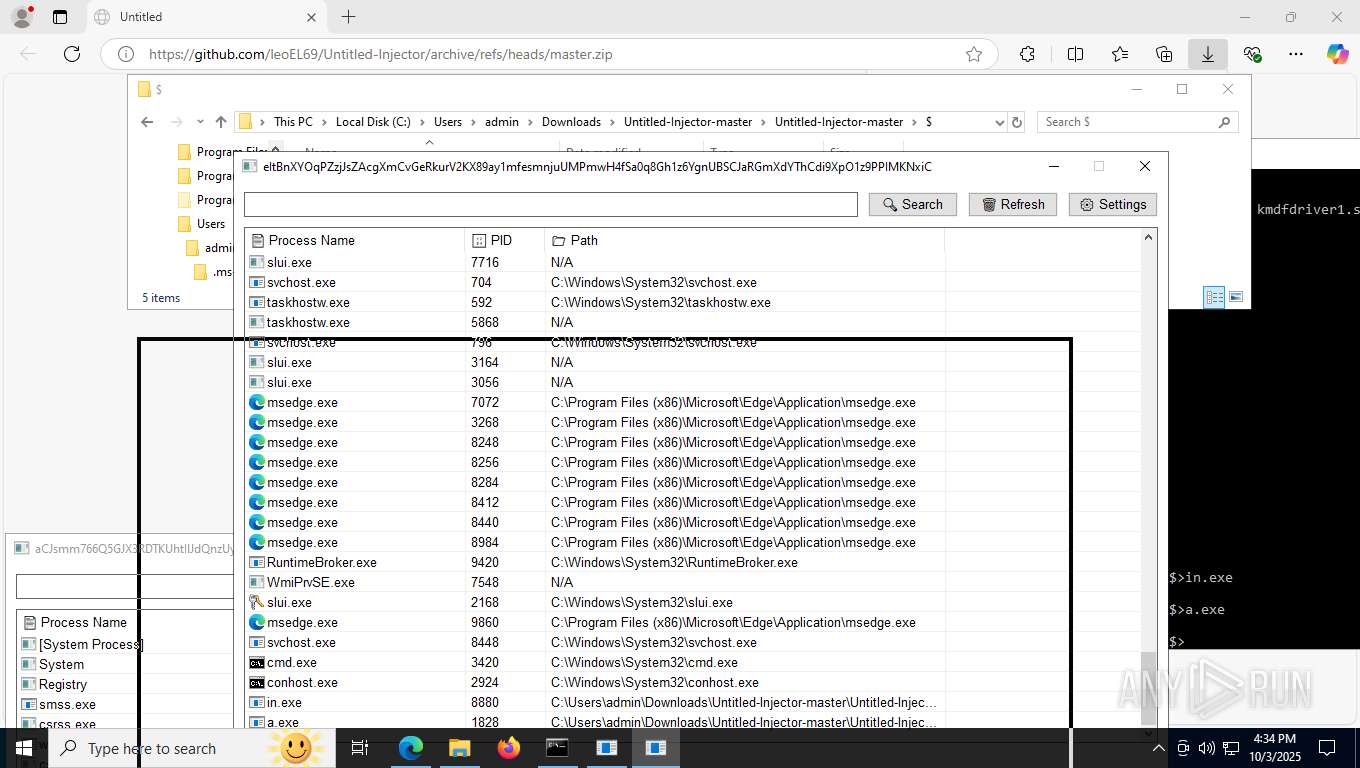This screenshot has width=1360, height=768.
Task: Click the Explorer address bar refresh icon
Action: (1017, 122)
